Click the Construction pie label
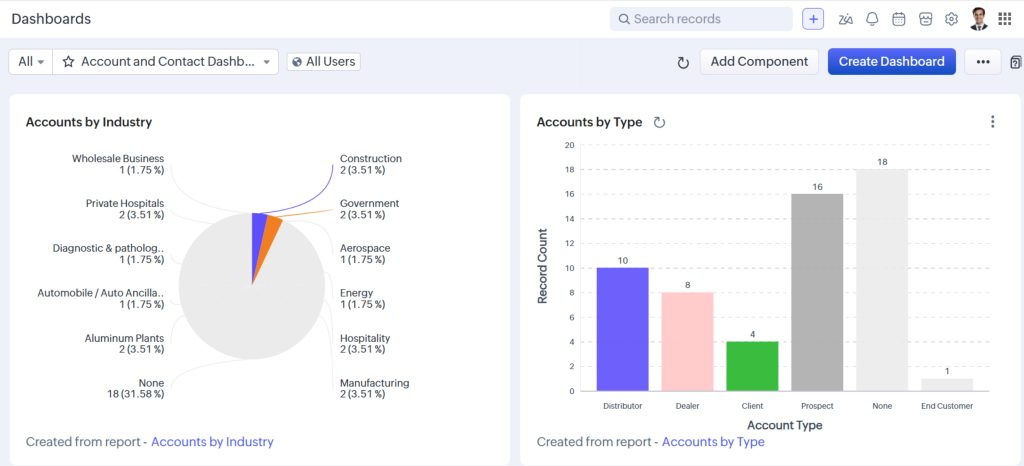Image resolution: width=1024 pixels, height=466 pixels. point(371,164)
